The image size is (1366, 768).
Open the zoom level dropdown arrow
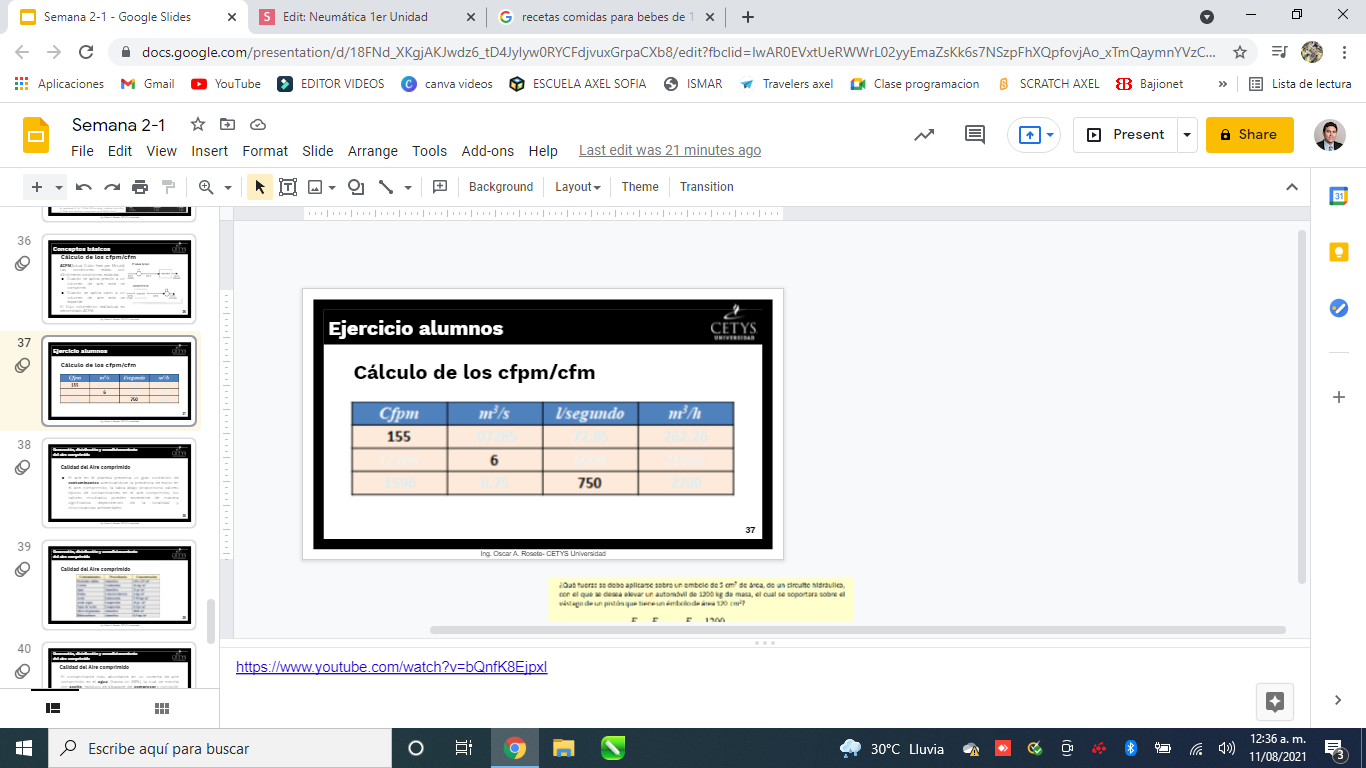pos(228,187)
